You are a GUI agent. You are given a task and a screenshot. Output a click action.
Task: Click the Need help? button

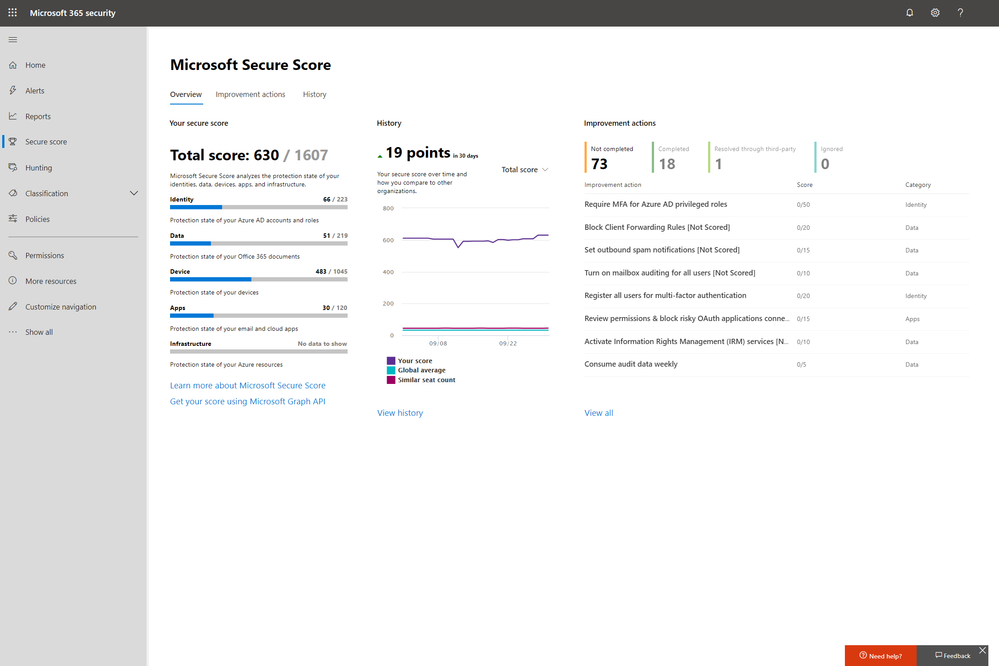pos(880,655)
